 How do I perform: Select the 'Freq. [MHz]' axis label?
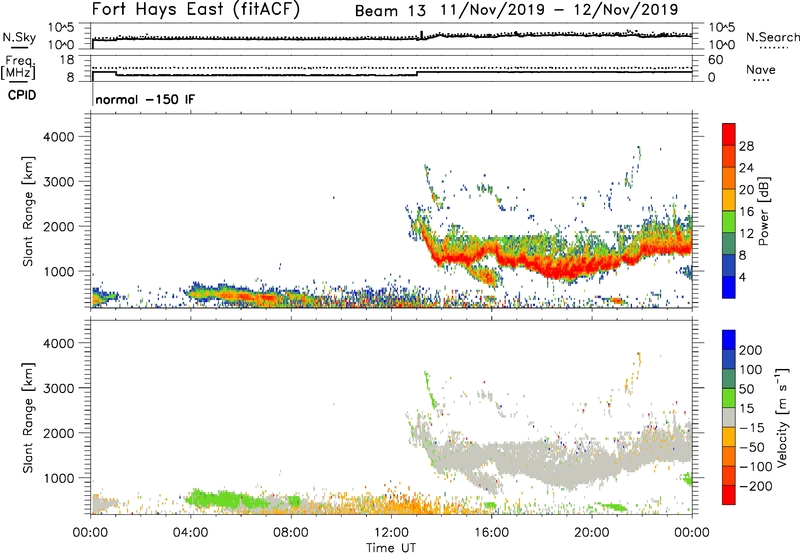[x=18, y=68]
